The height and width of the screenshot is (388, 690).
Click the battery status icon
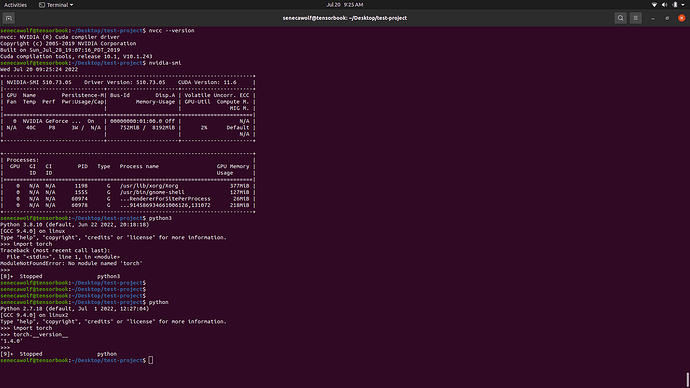click(675, 5)
